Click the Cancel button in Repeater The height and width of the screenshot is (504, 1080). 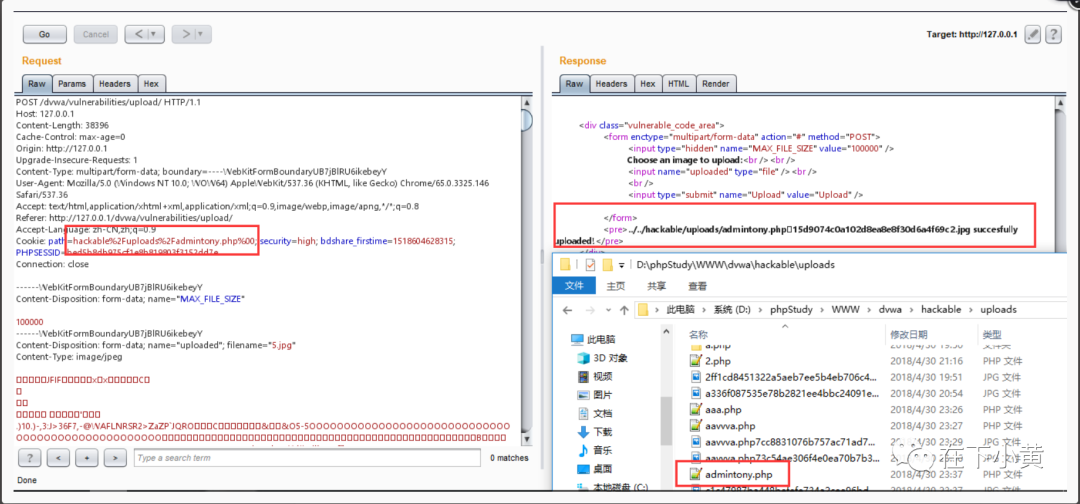[x=96, y=34]
